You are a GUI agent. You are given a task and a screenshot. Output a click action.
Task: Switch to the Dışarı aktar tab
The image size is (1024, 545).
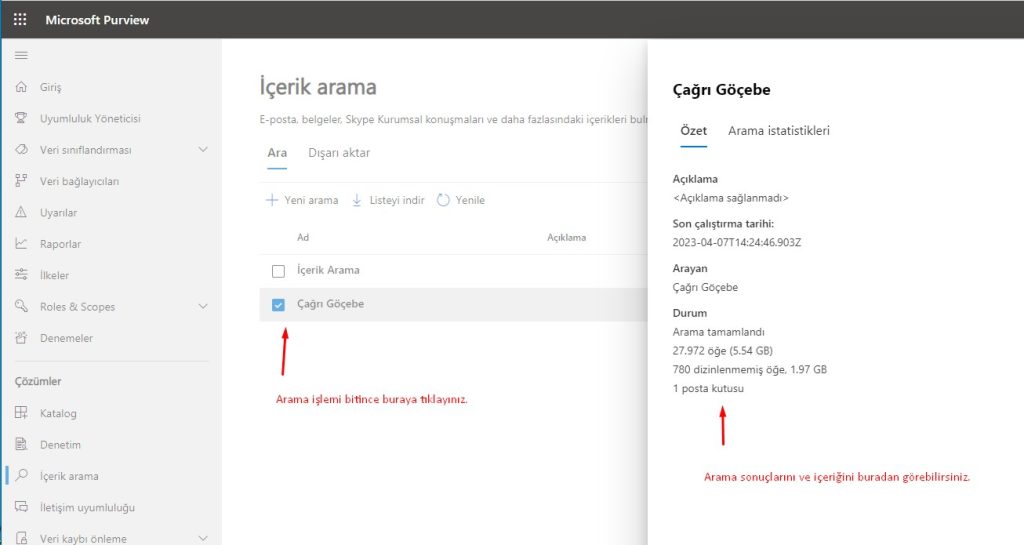339,153
